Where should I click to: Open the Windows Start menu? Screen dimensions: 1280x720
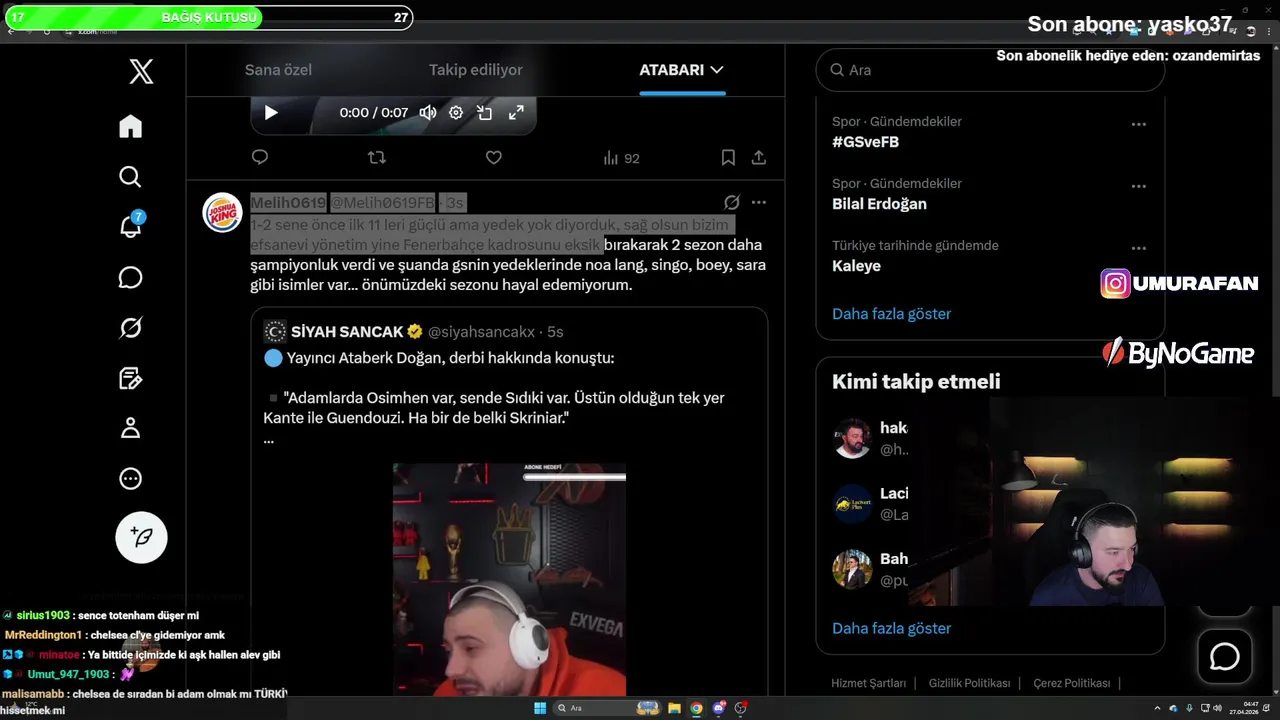540,708
